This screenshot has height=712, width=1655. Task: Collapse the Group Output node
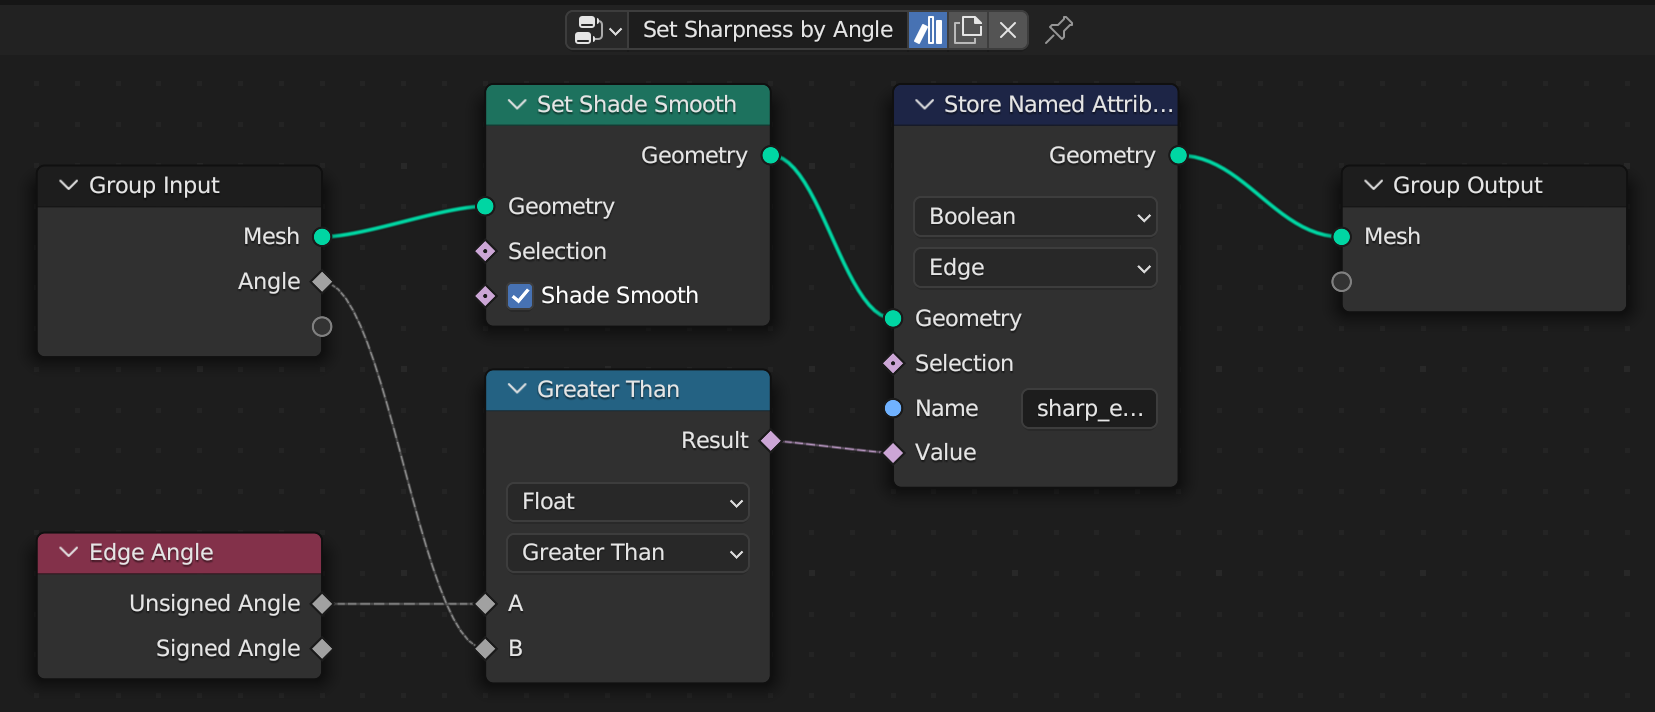[1373, 185]
